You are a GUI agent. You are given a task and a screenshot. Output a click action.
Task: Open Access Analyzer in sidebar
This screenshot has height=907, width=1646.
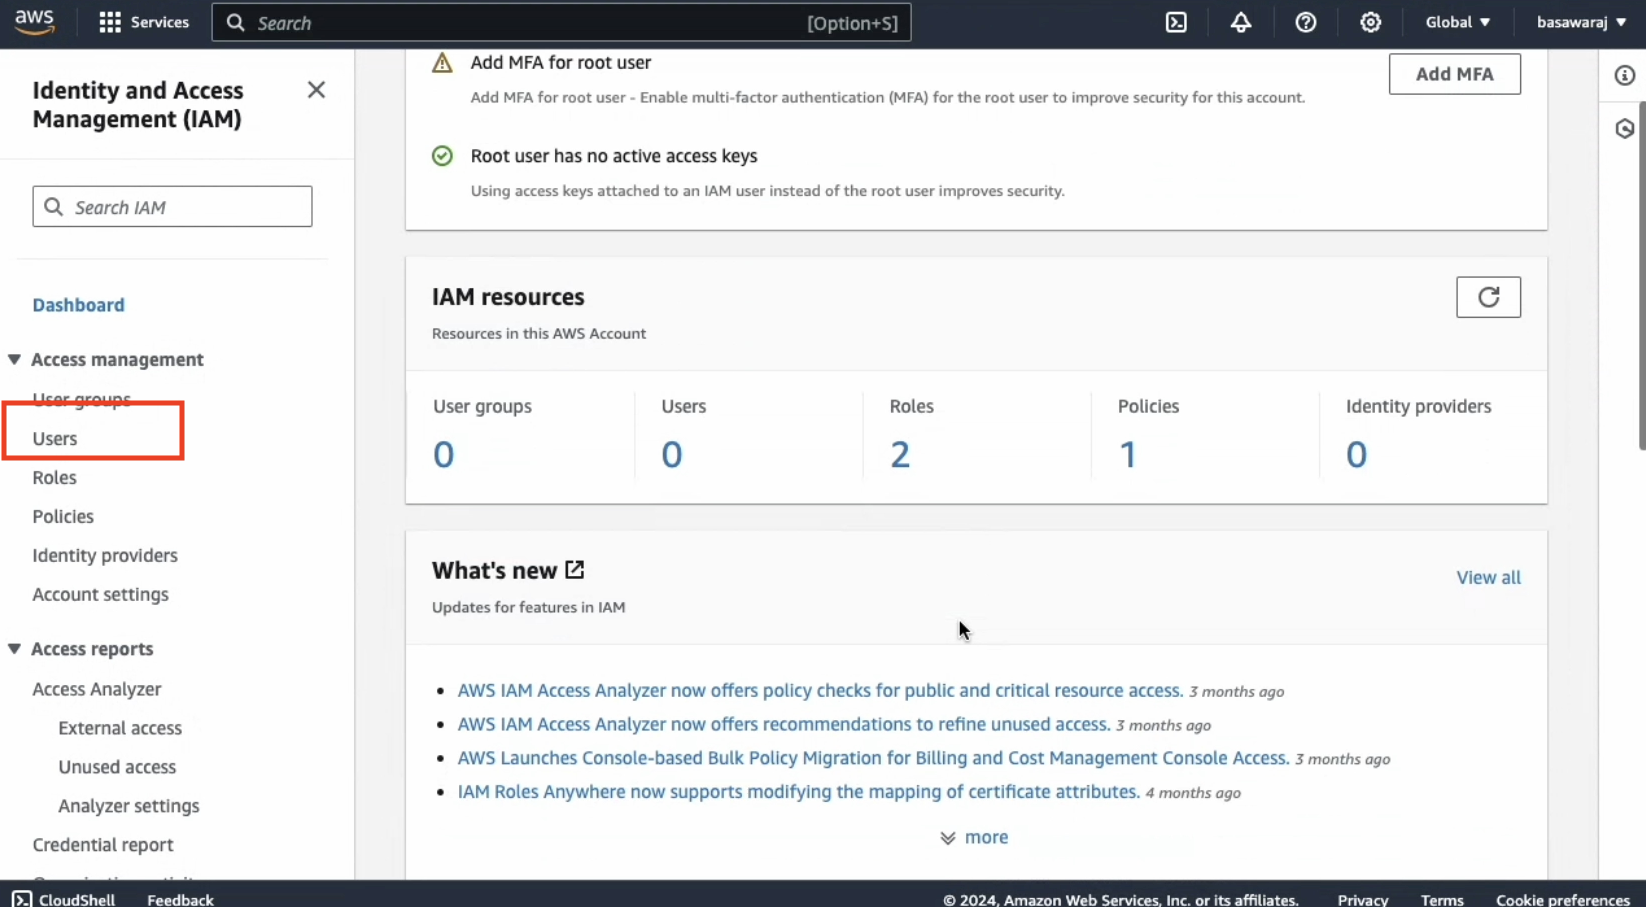pyautogui.click(x=96, y=689)
